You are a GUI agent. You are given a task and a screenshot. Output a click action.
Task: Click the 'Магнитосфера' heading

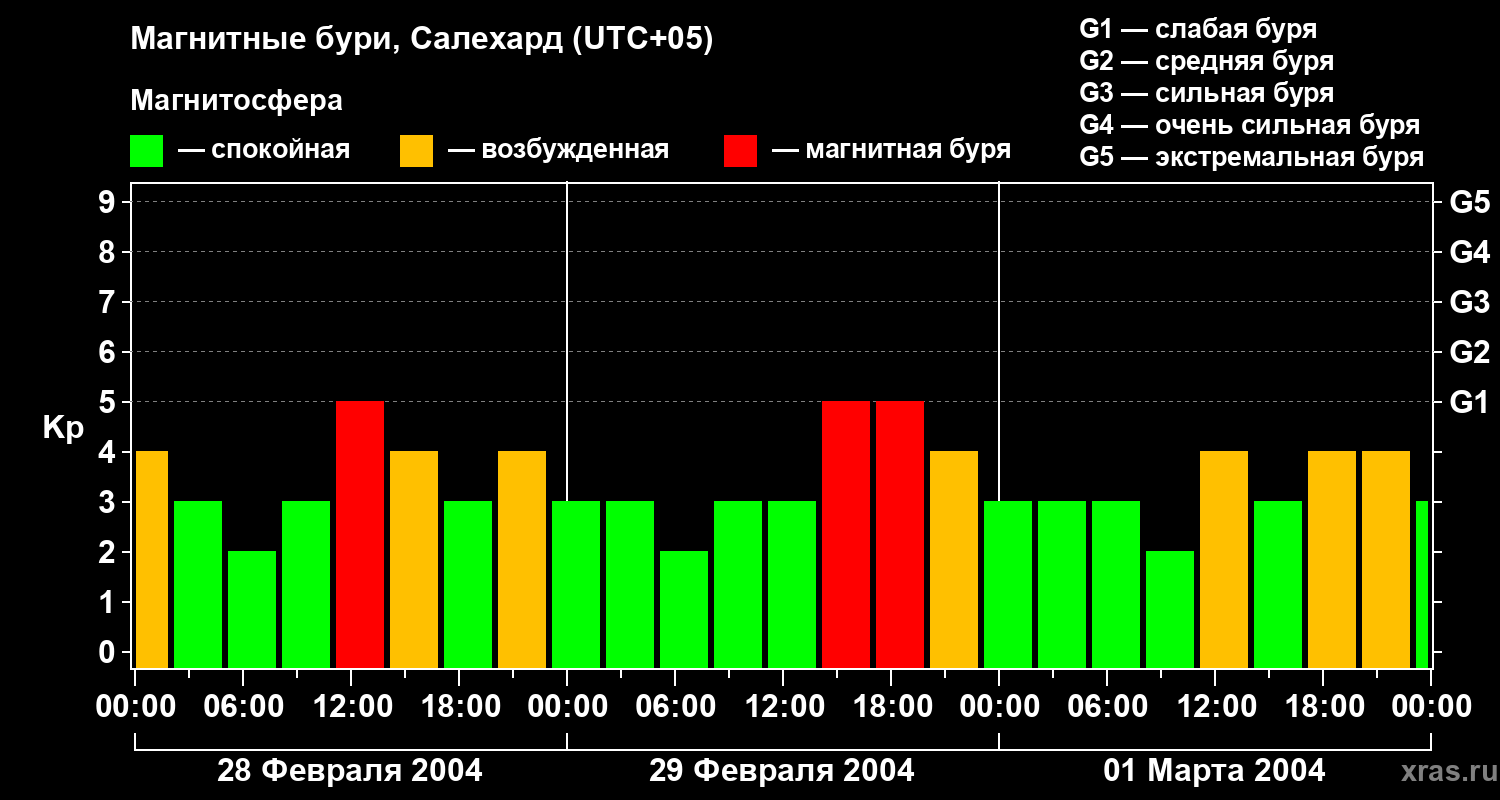click(x=236, y=101)
